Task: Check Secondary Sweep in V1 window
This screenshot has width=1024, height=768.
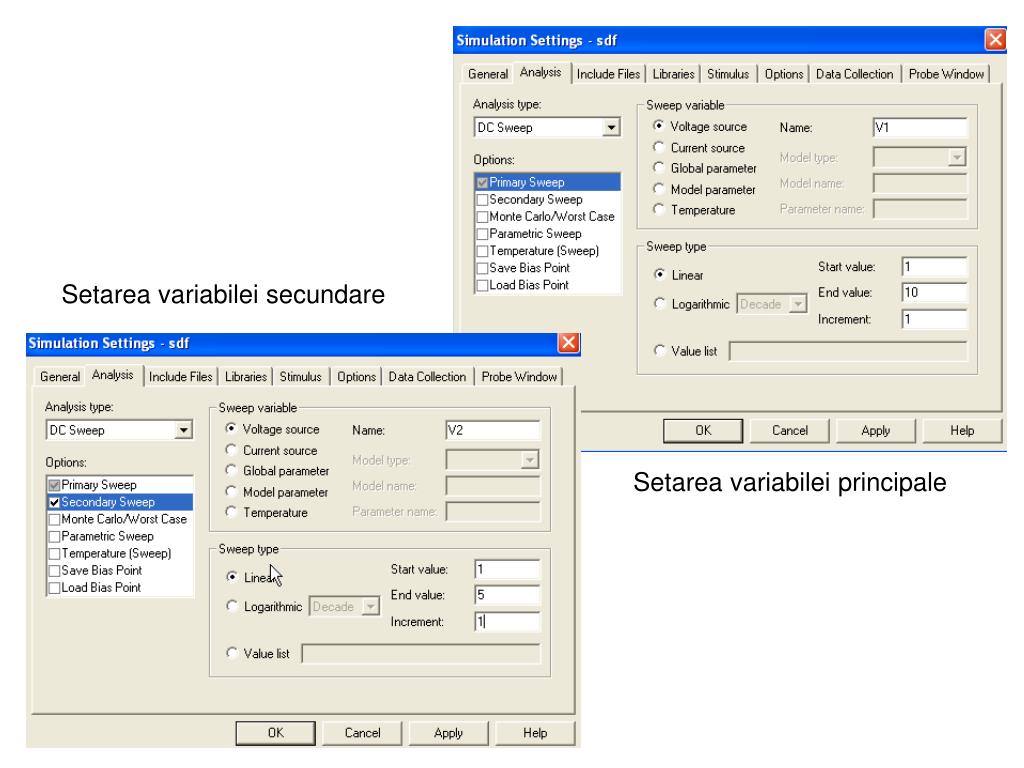Action: (x=483, y=200)
